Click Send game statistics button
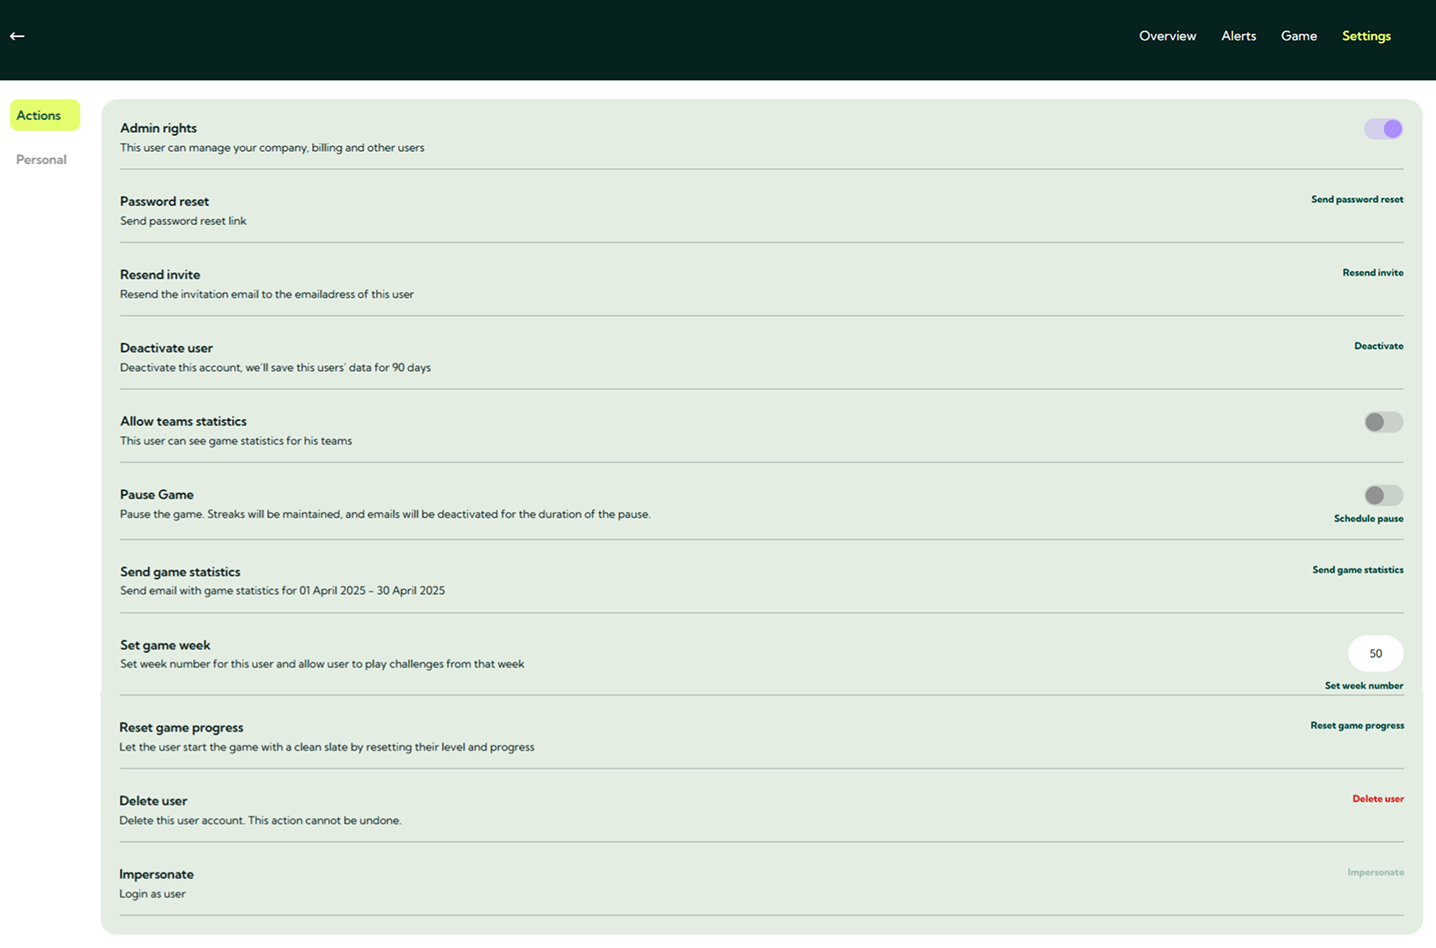 [1357, 570]
